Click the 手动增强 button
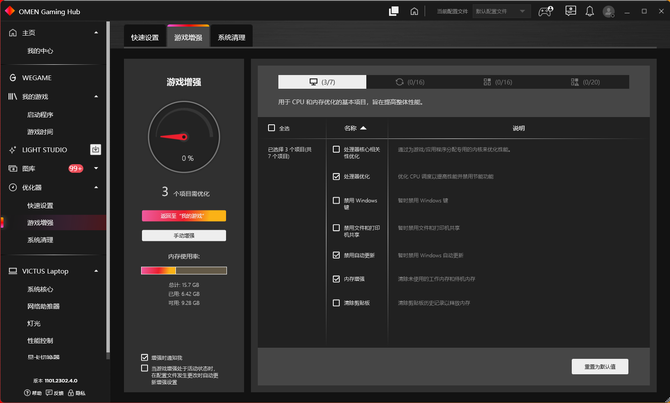 [x=184, y=235]
